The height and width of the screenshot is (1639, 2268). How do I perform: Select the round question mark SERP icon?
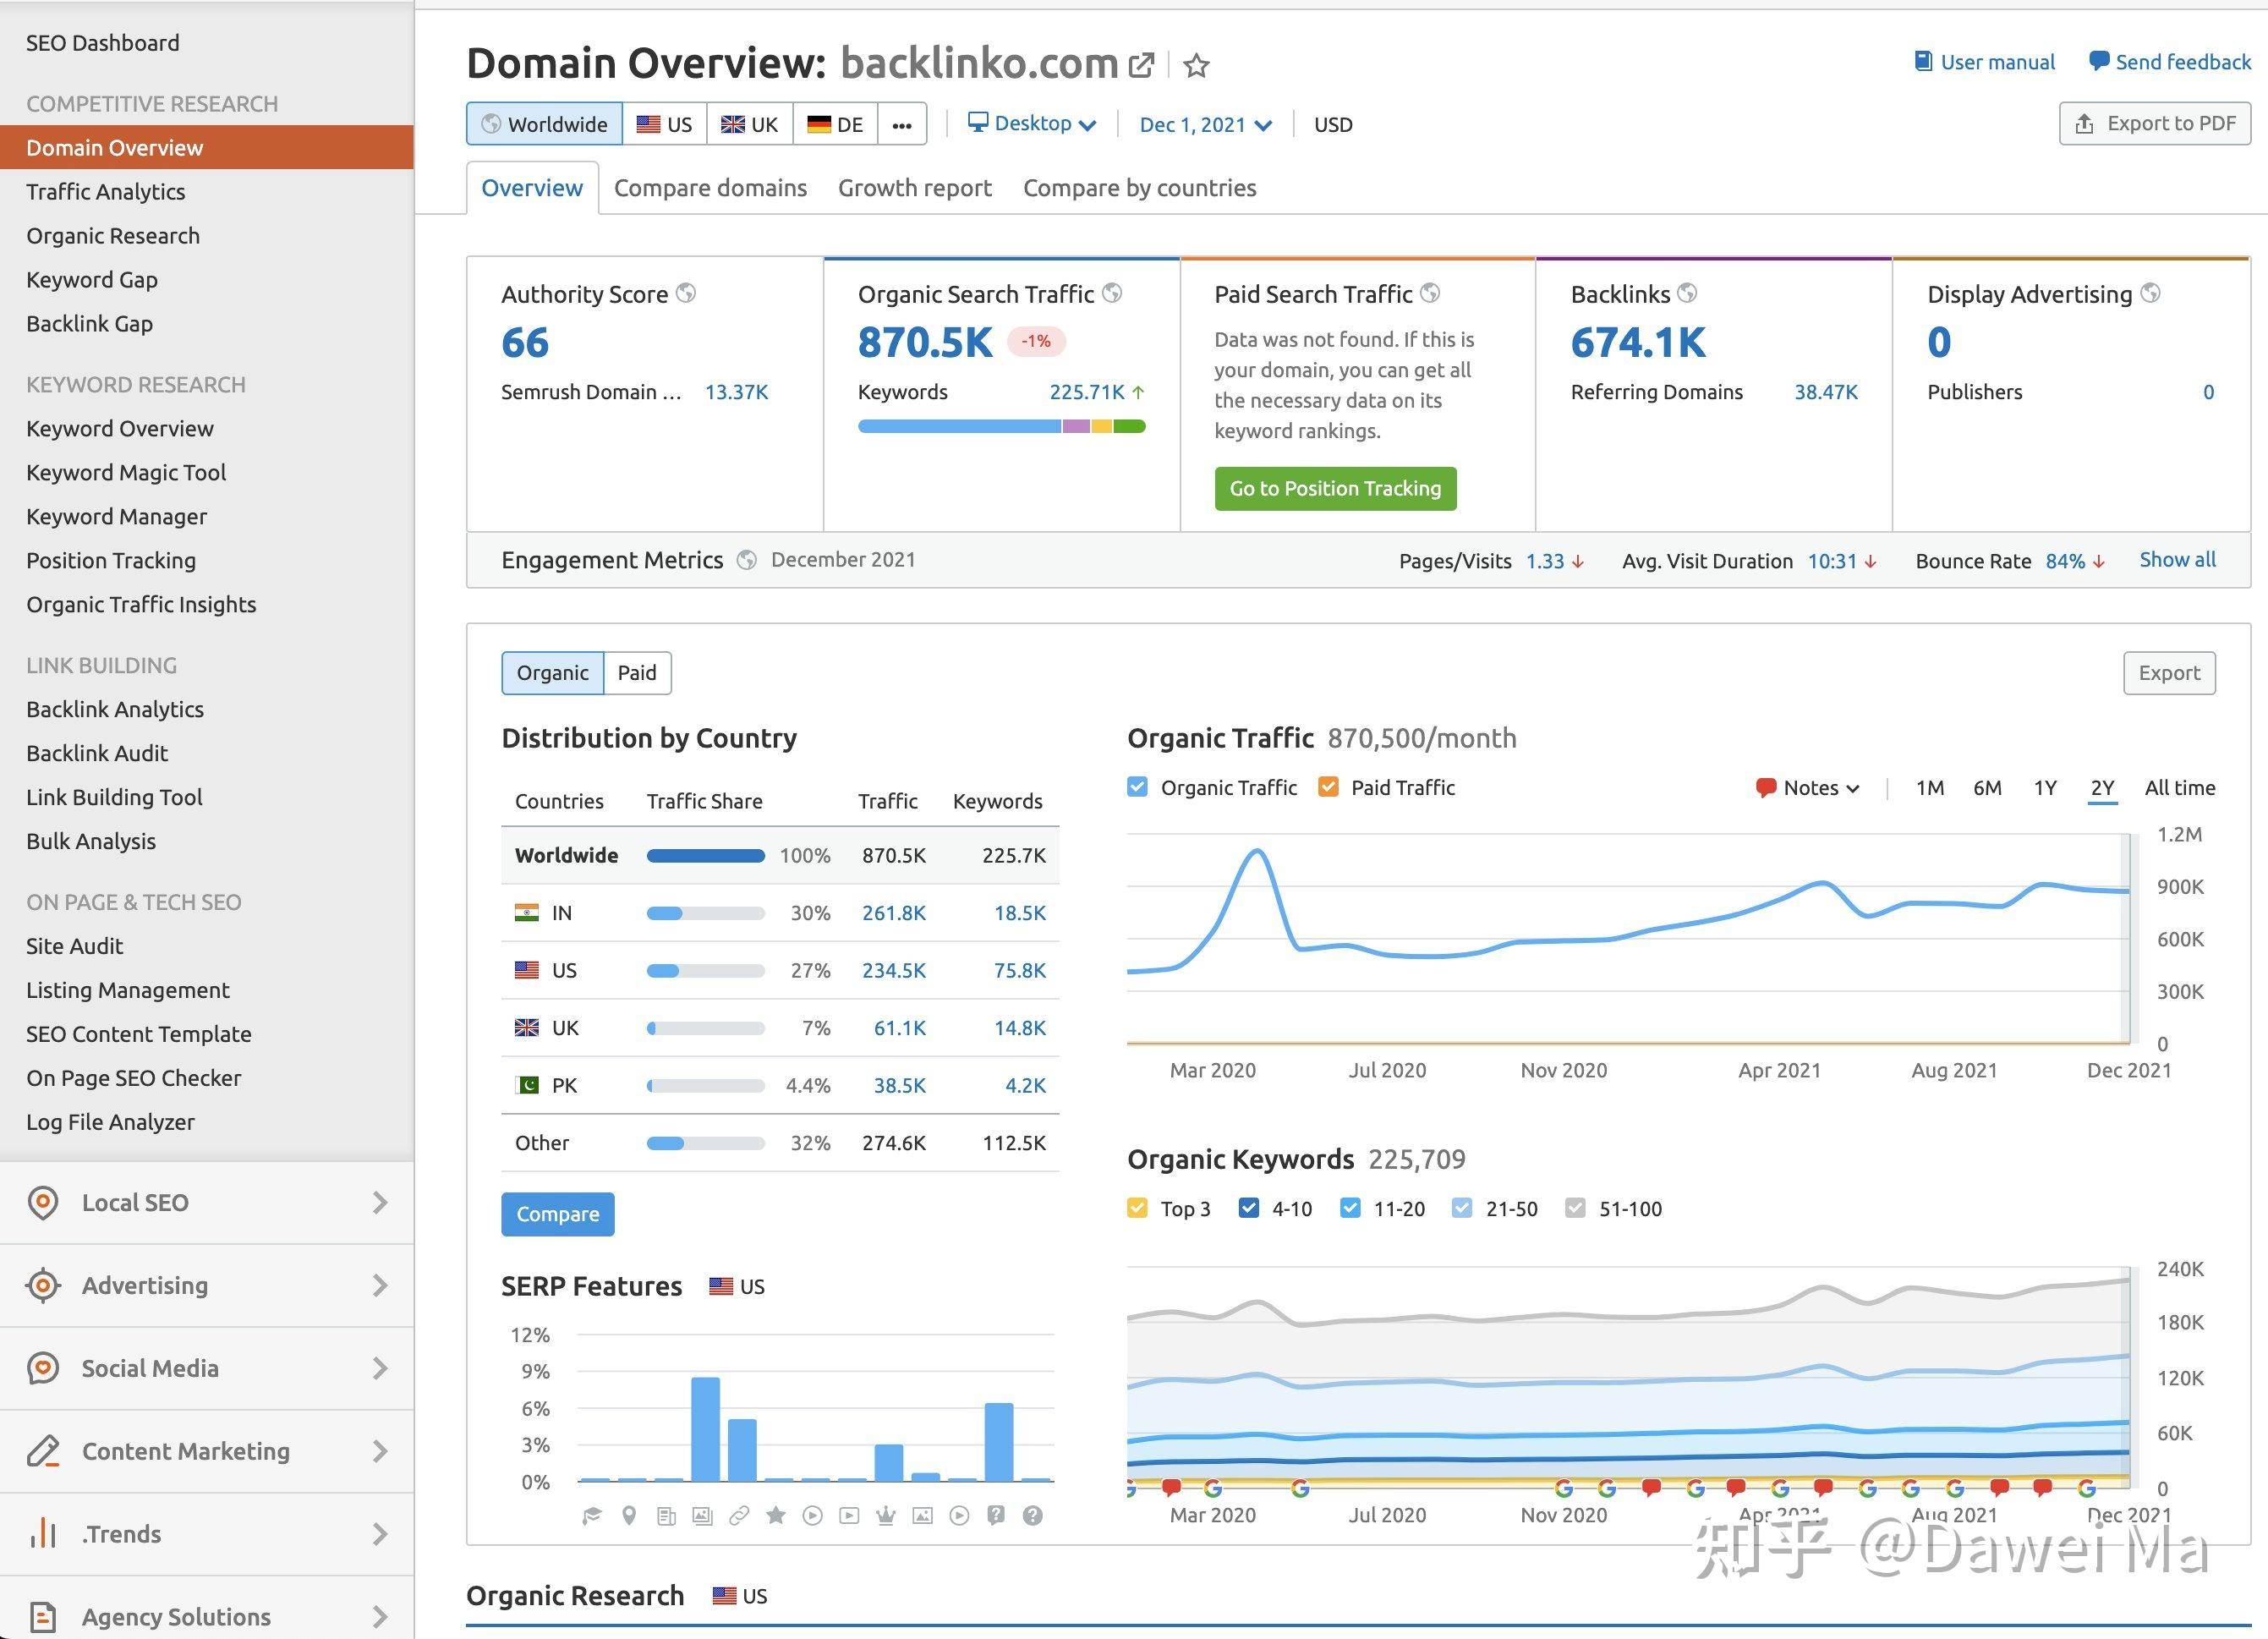[x=1033, y=1516]
